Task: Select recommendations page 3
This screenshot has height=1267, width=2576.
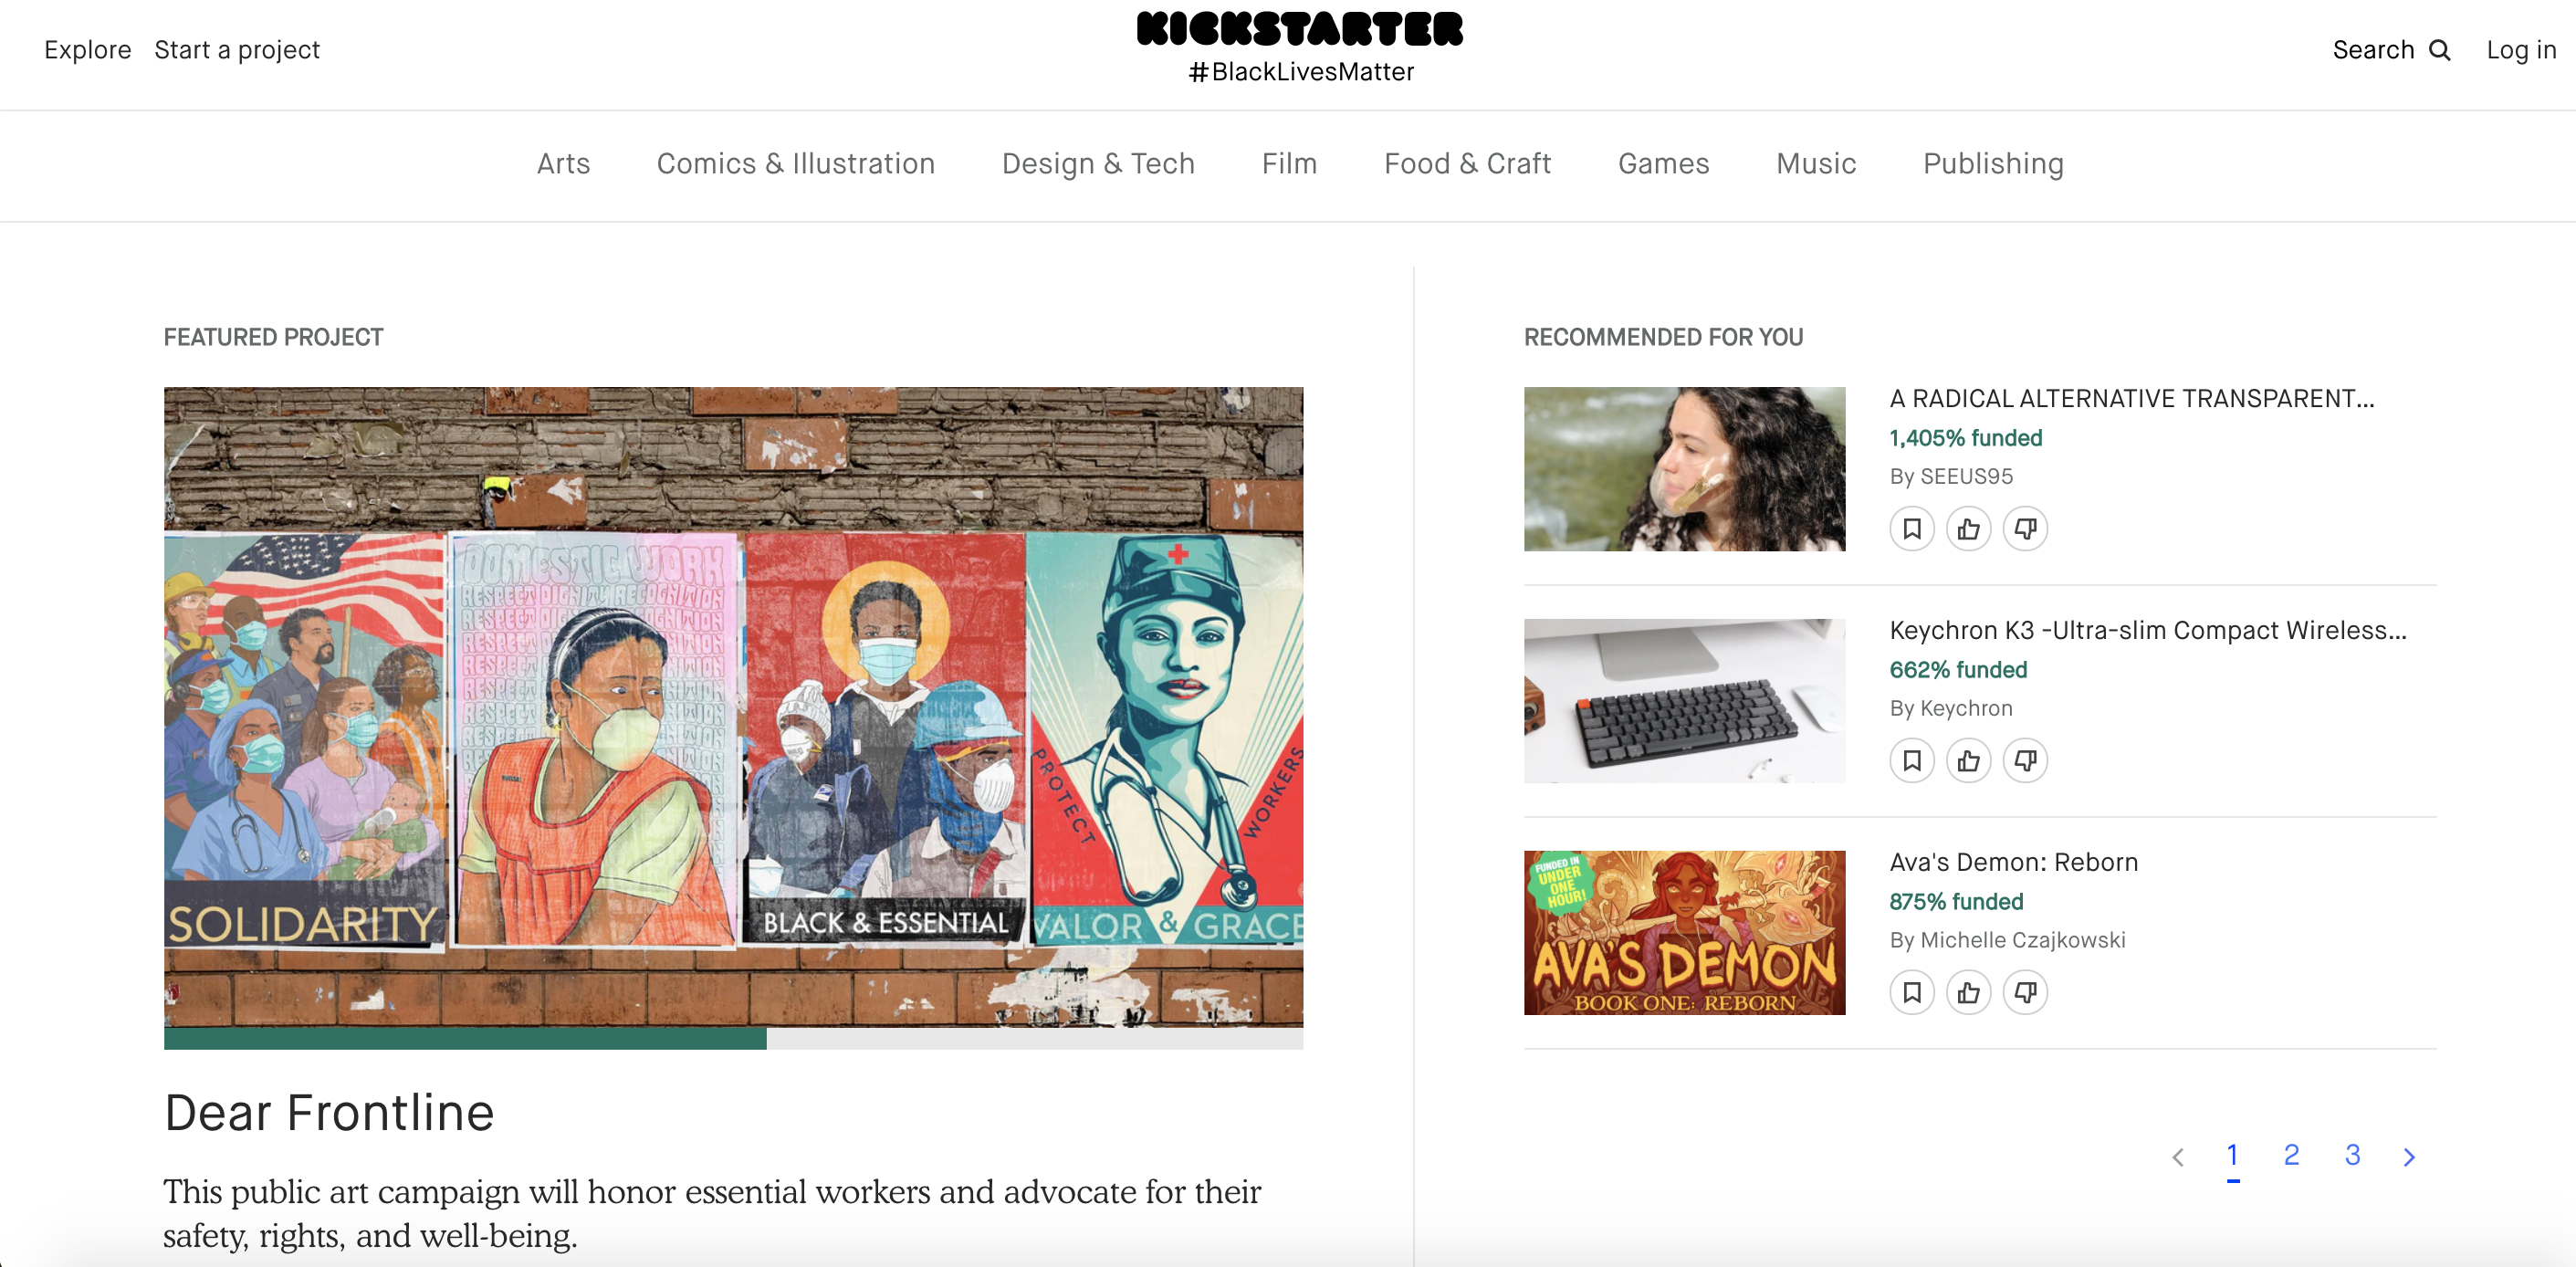Action: pyautogui.click(x=2353, y=1155)
